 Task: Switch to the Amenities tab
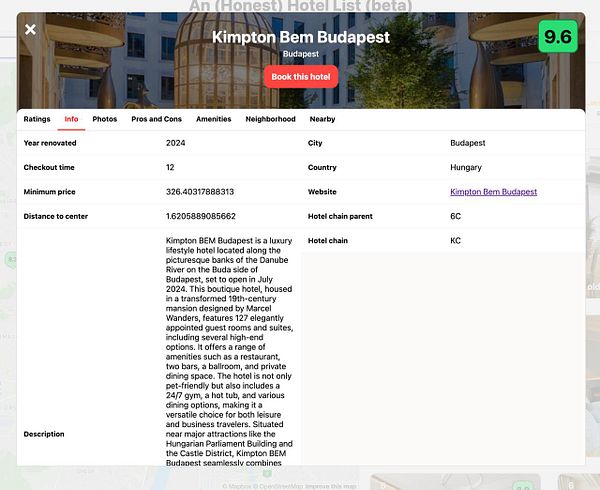[214, 119]
